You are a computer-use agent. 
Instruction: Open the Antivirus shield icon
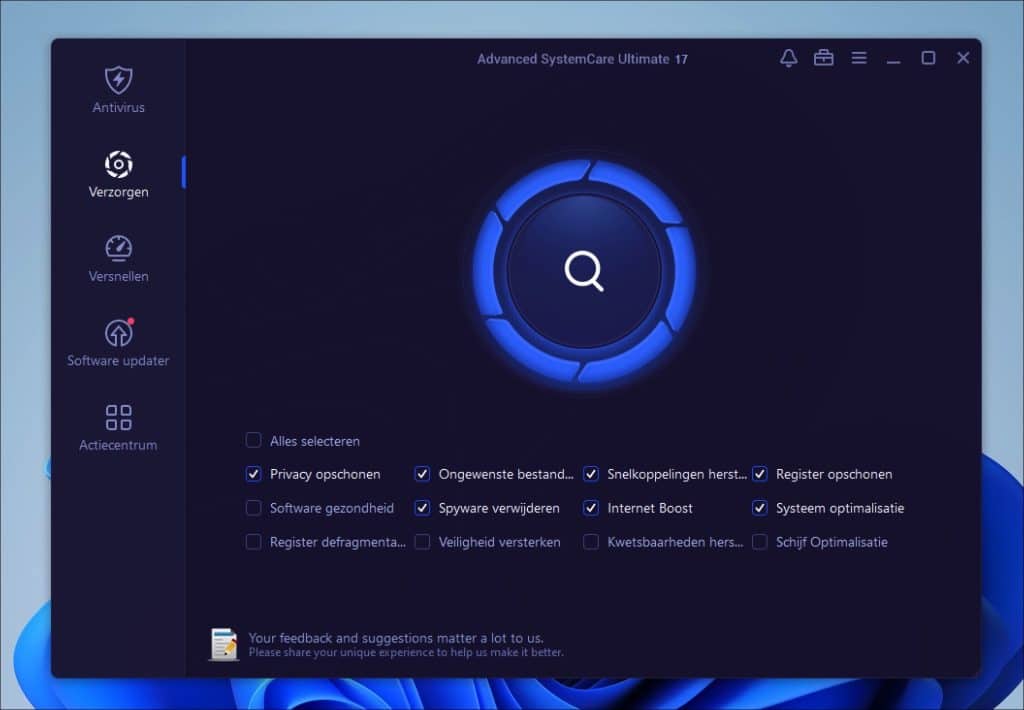click(x=118, y=80)
